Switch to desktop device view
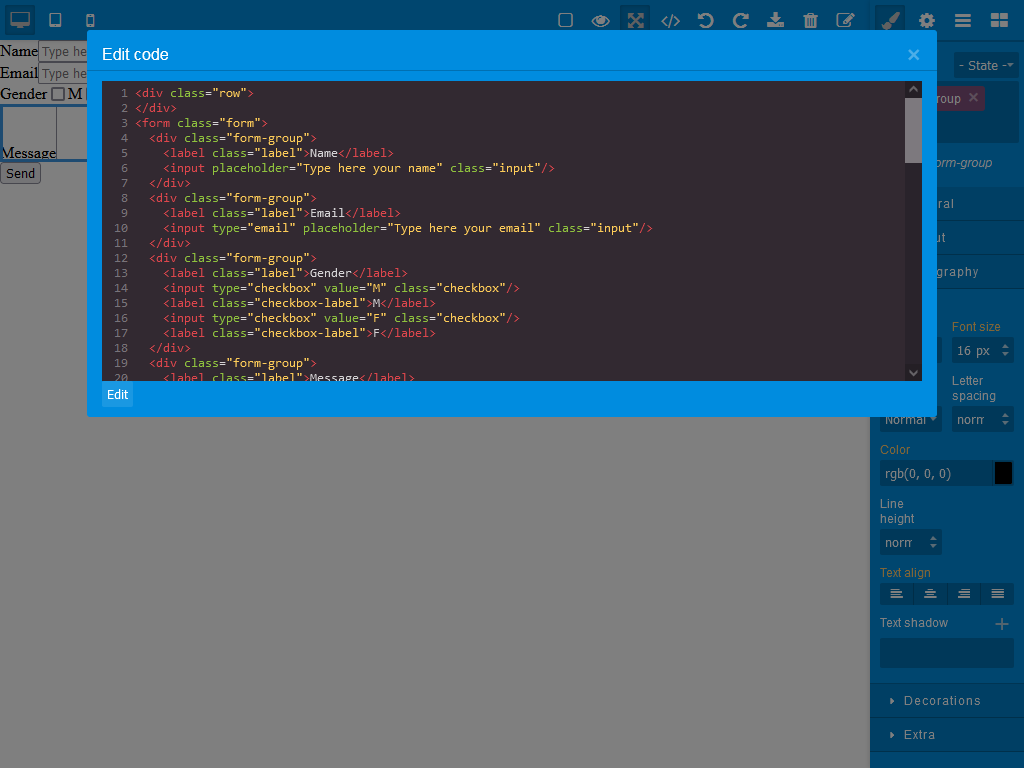The height and width of the screenshot is (768, 1024). 20,20
